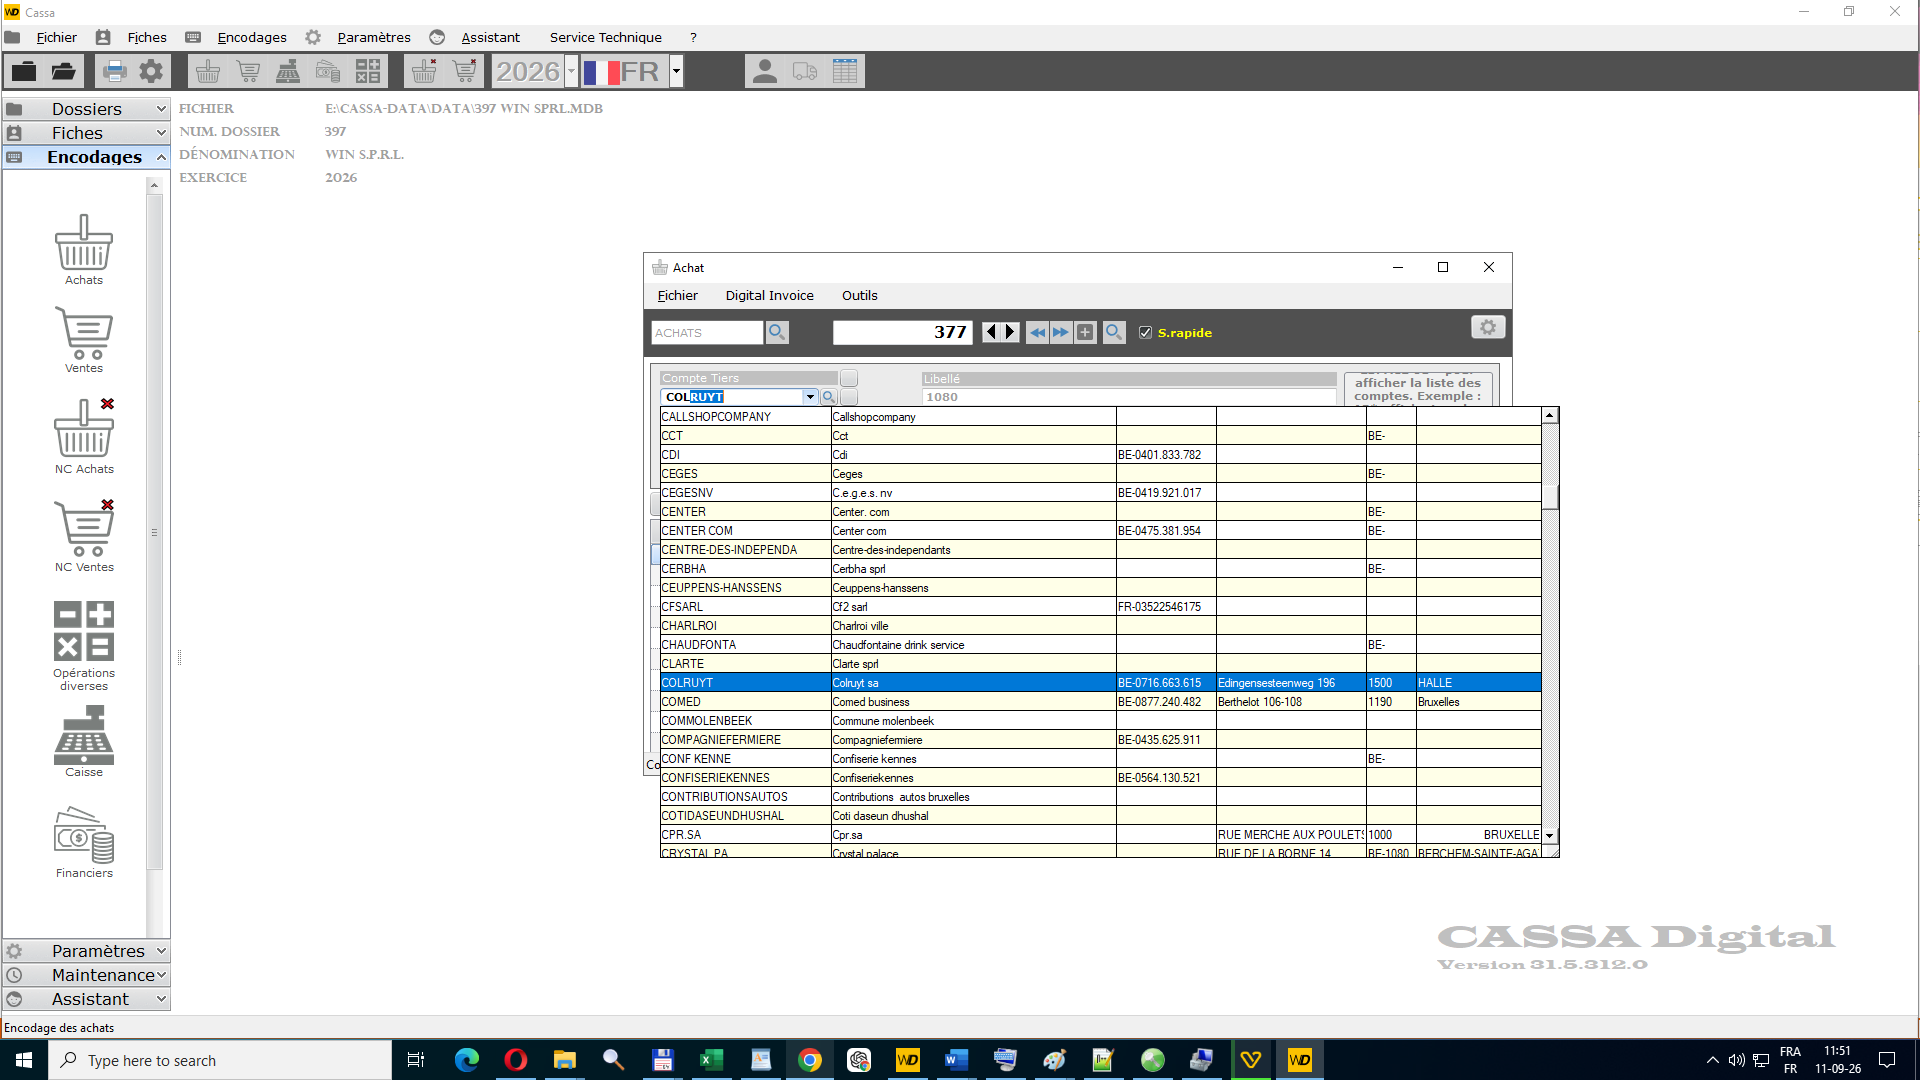Click the person icon in main toolbar
This screenshot has width=1920, height=1080.
(x=765, y=71)
